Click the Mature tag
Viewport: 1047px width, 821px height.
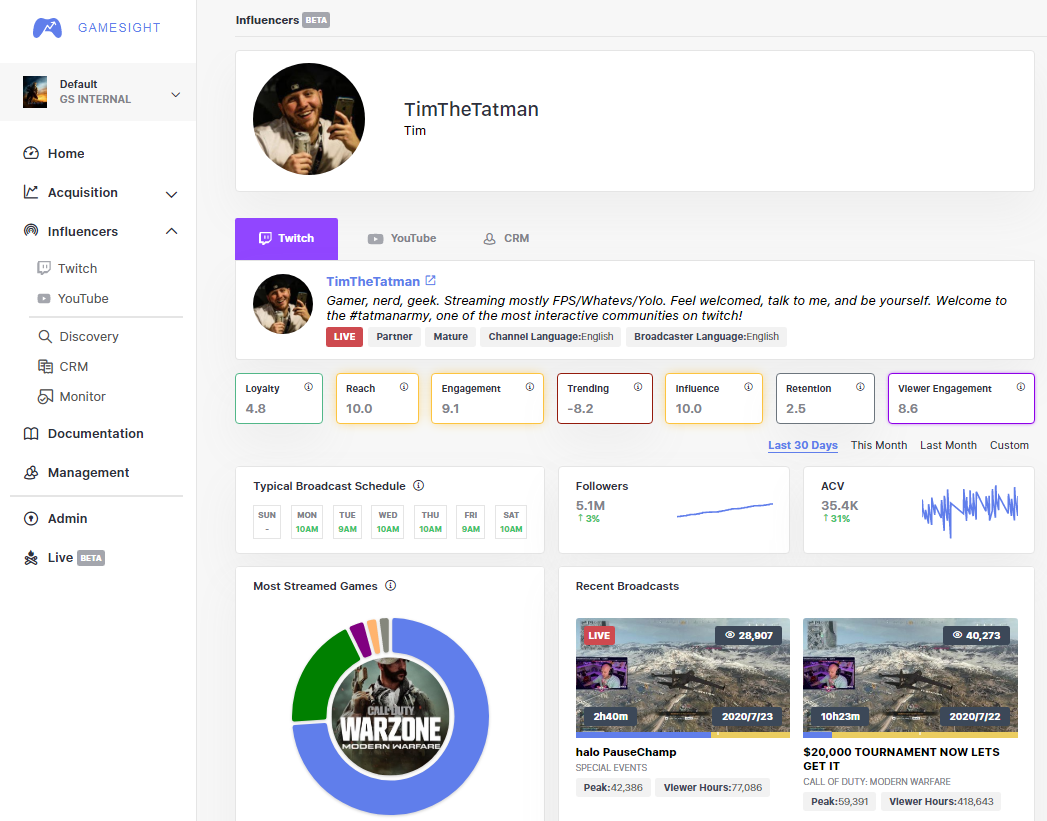point(451,336)
